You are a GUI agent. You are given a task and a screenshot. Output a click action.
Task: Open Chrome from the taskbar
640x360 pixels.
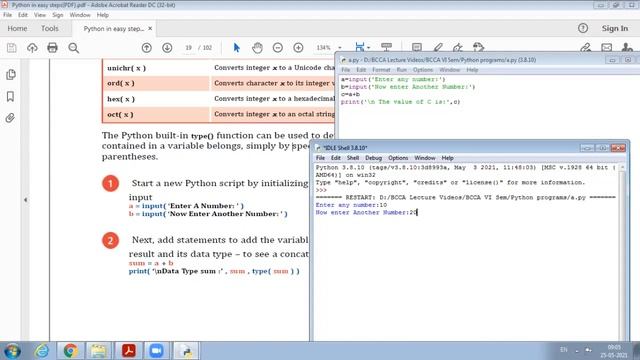[70, 351]
